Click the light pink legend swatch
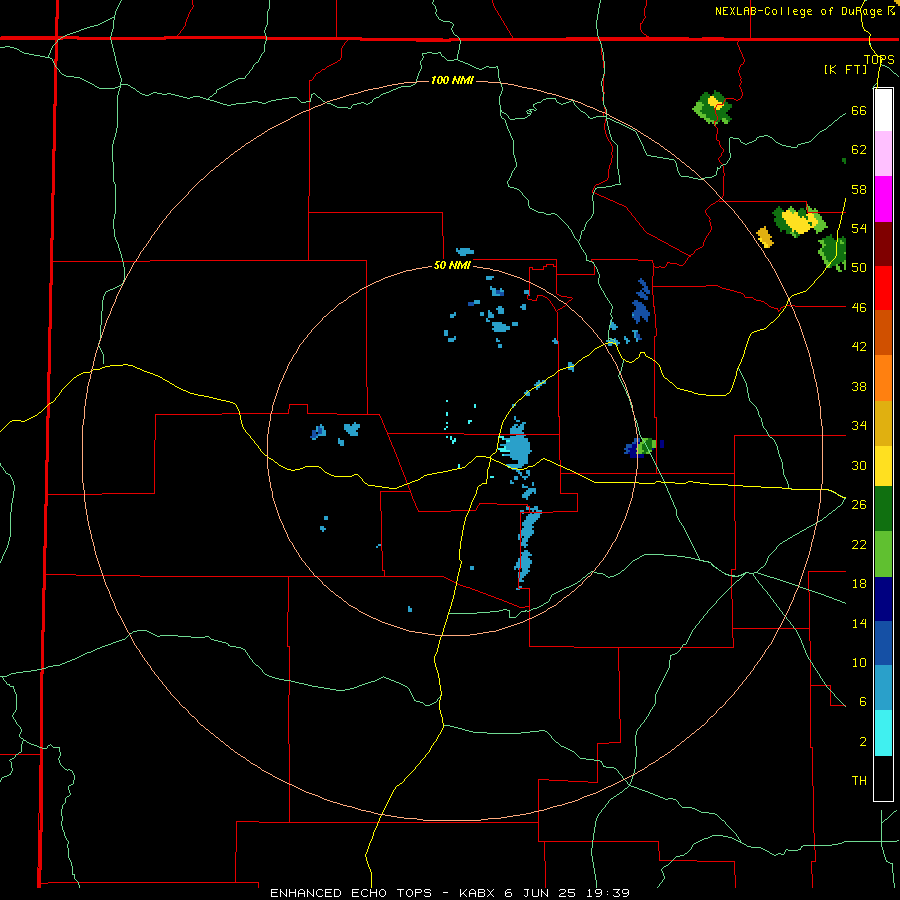 883,154
